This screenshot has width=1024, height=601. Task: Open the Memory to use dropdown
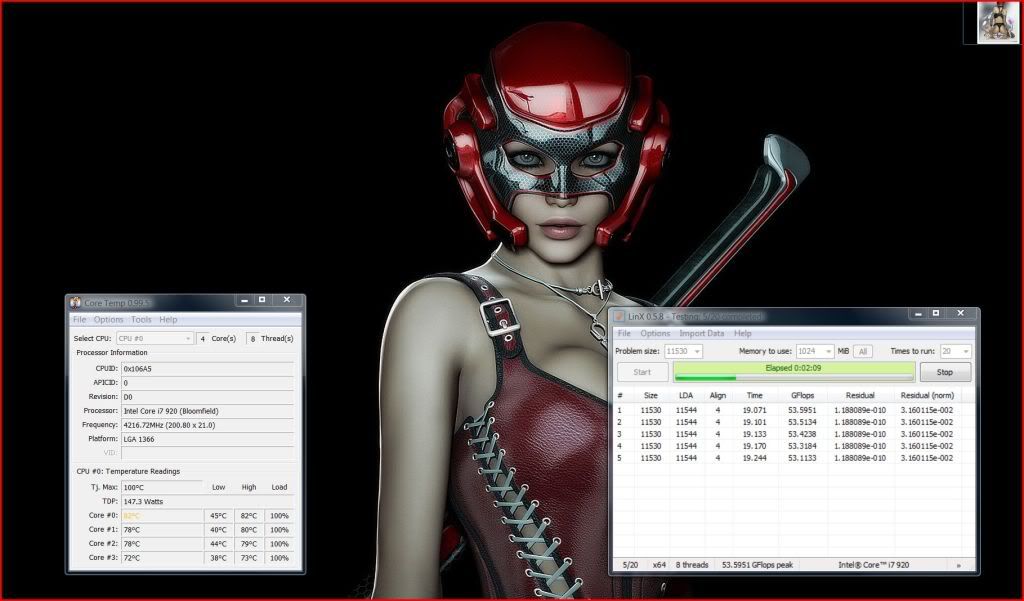pos(814,351)
